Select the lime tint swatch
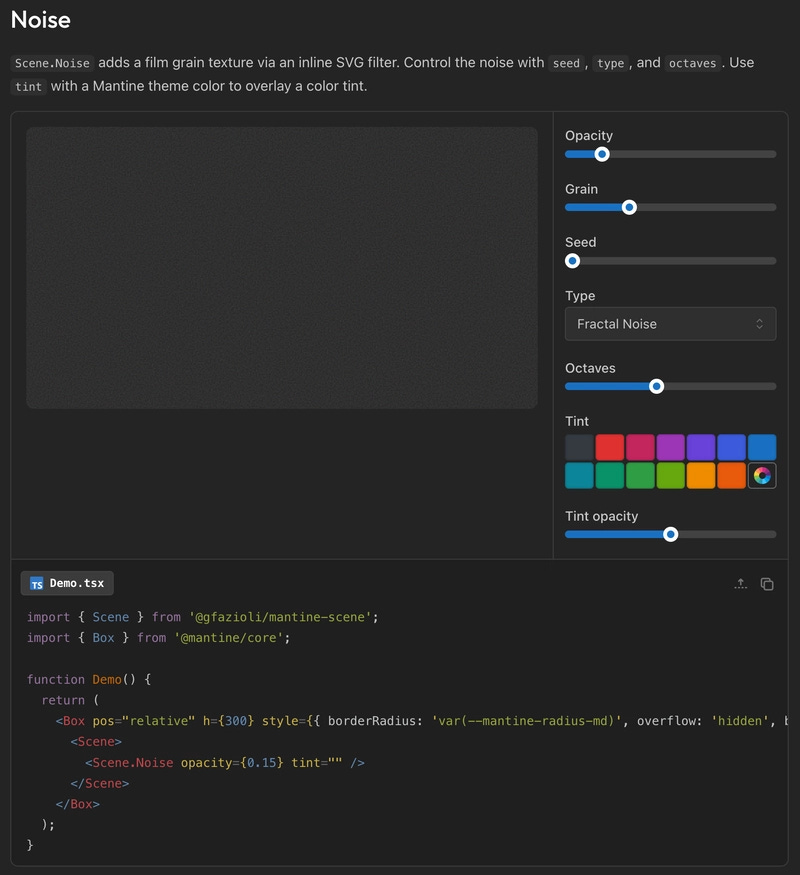 point(671,475)
